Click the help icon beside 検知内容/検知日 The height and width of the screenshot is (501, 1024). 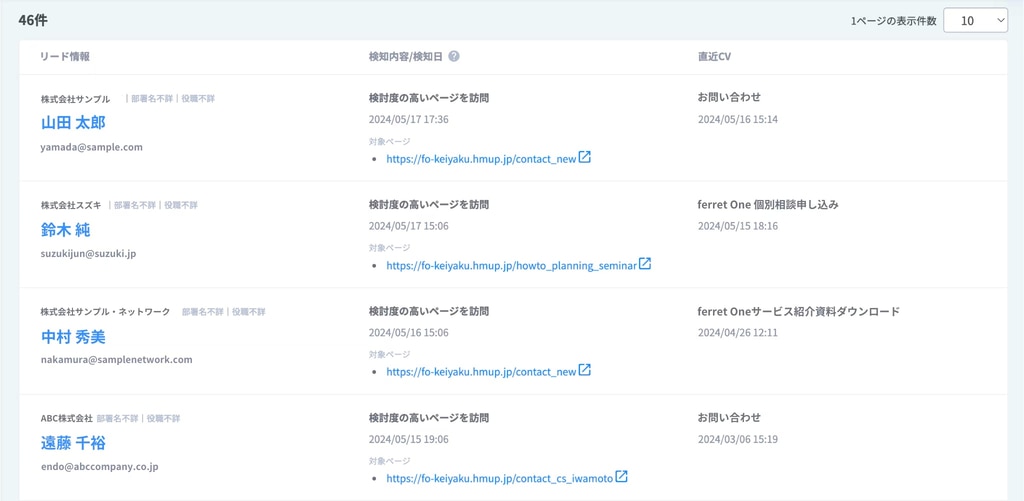coord(454,57)
